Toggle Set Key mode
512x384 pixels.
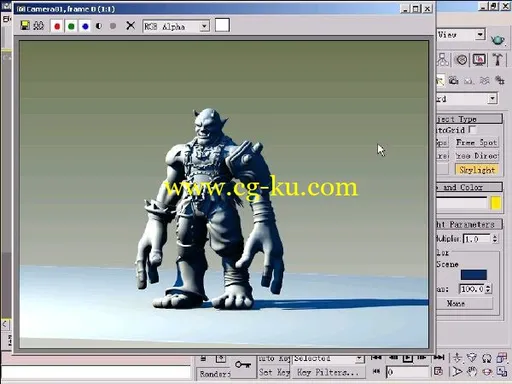(x=274, y=372)
